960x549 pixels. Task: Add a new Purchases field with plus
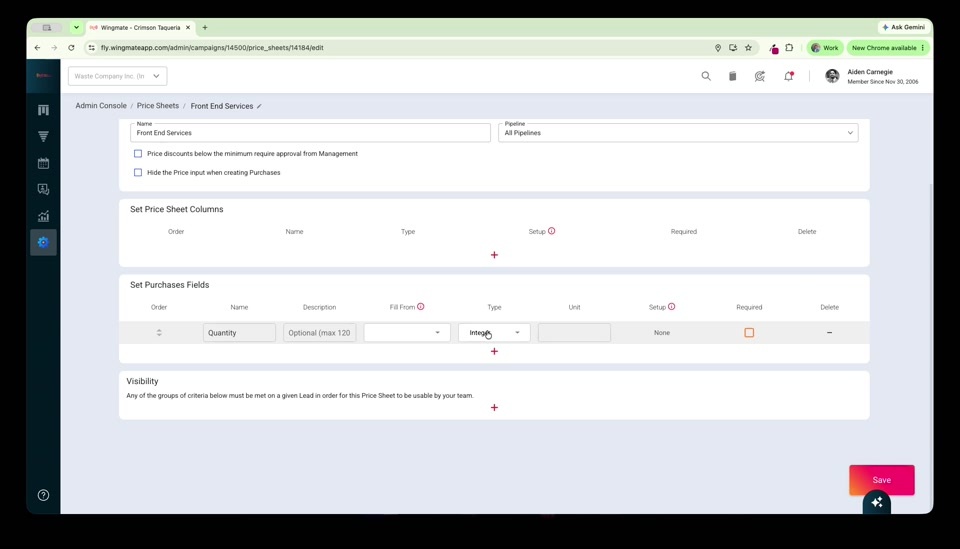point(494,351)
